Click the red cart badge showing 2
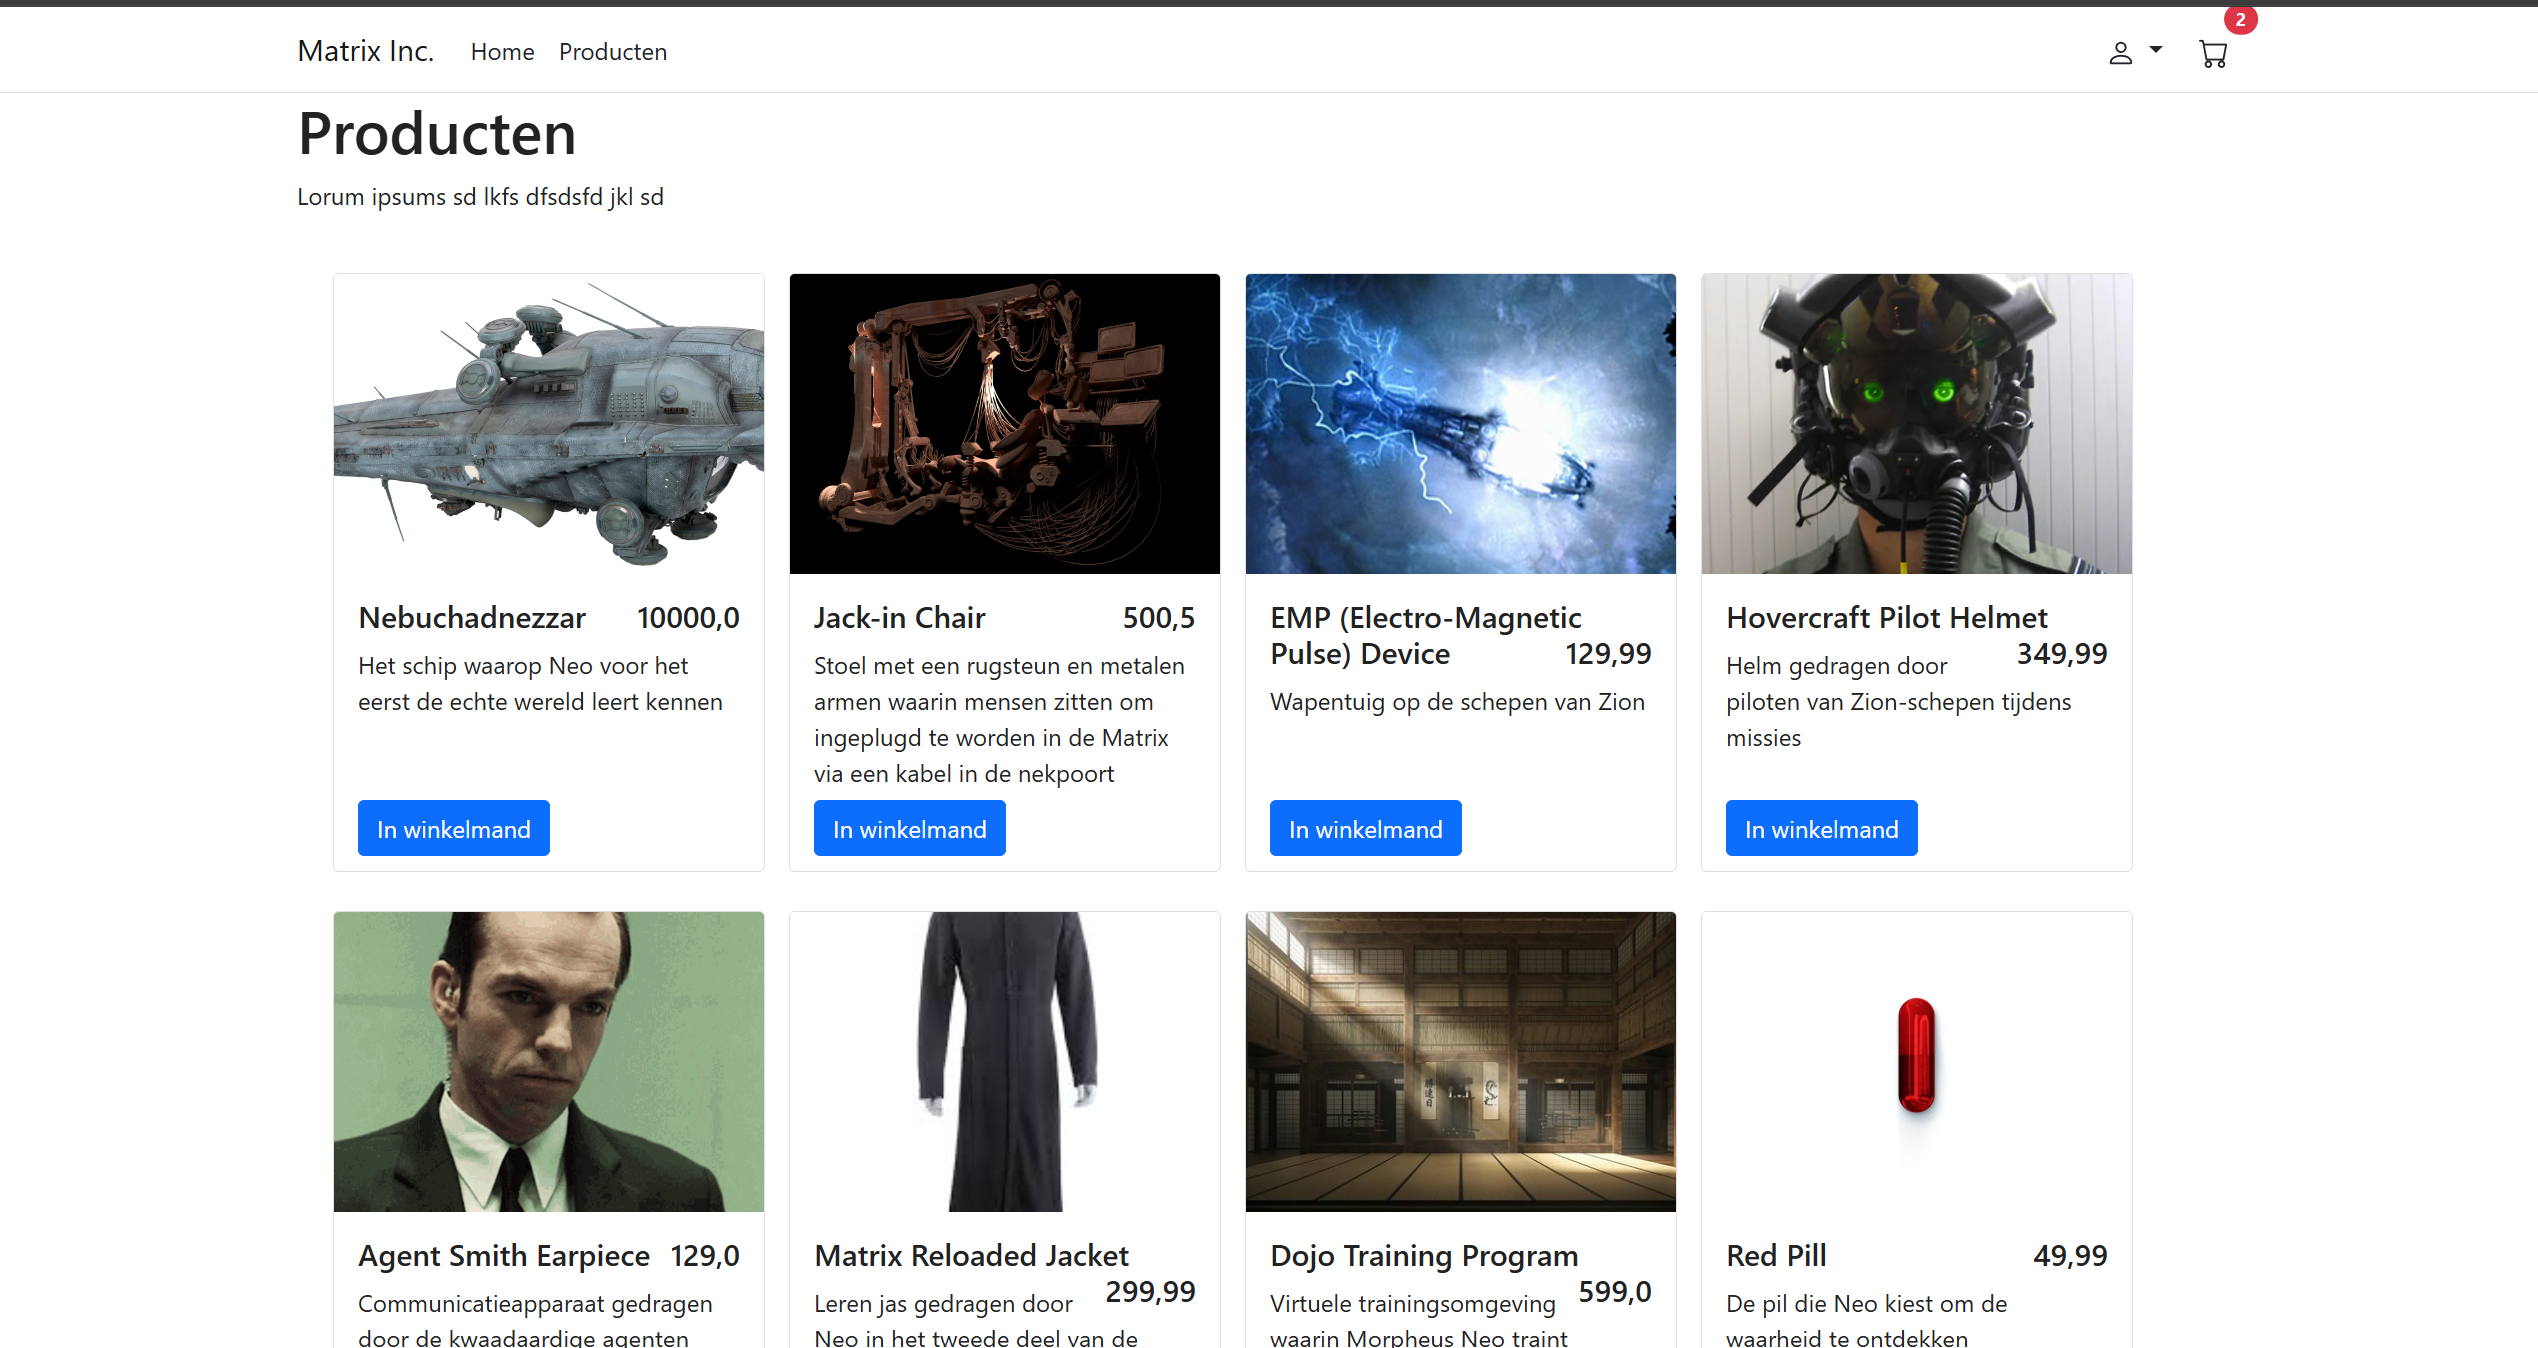The height and width of the screenshot is (1348, 2538). click(x=2240, y=19)
